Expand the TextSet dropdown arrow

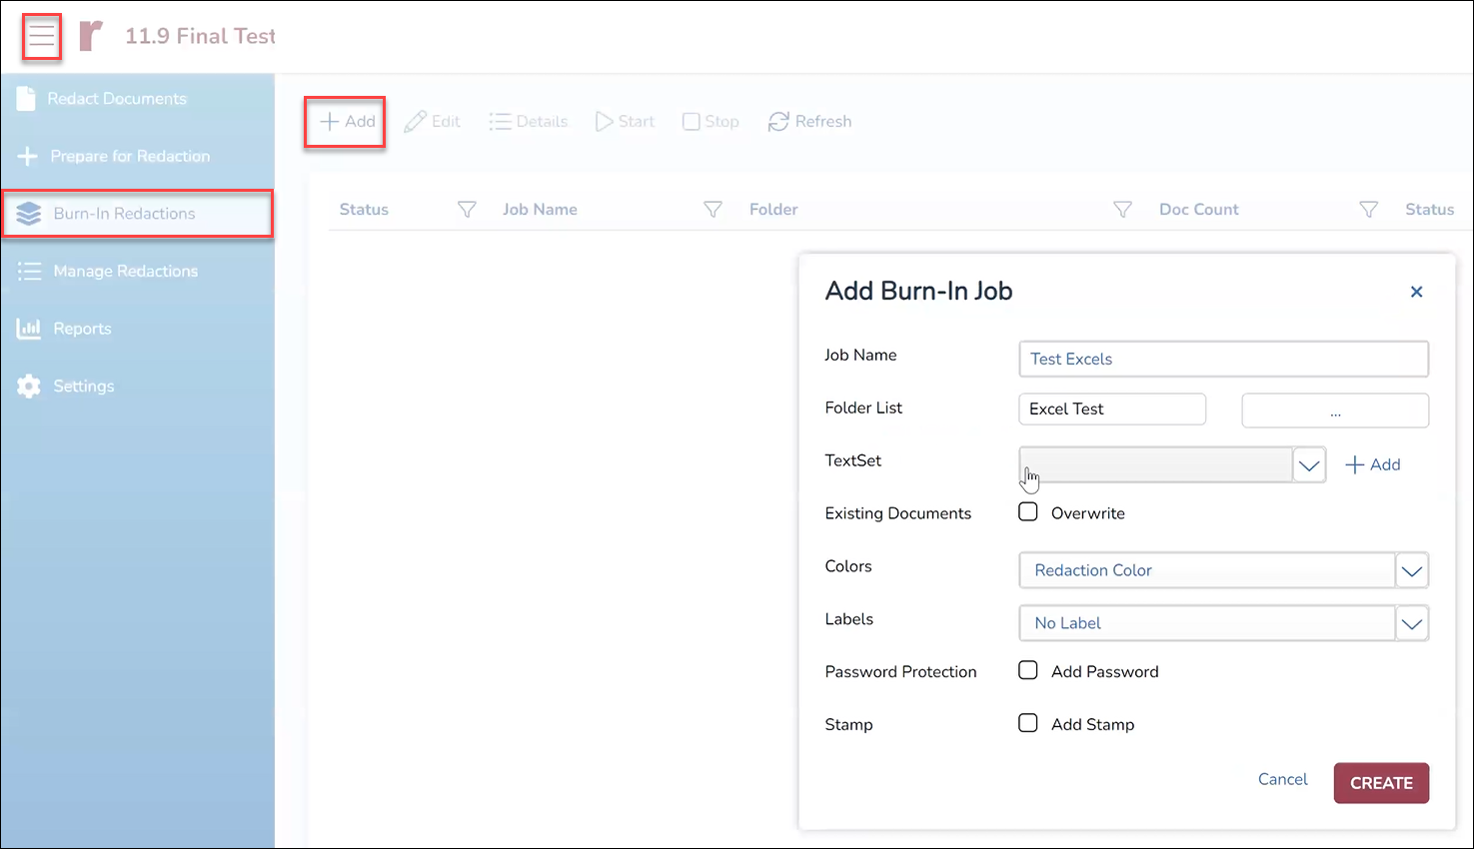[1309, 465]
